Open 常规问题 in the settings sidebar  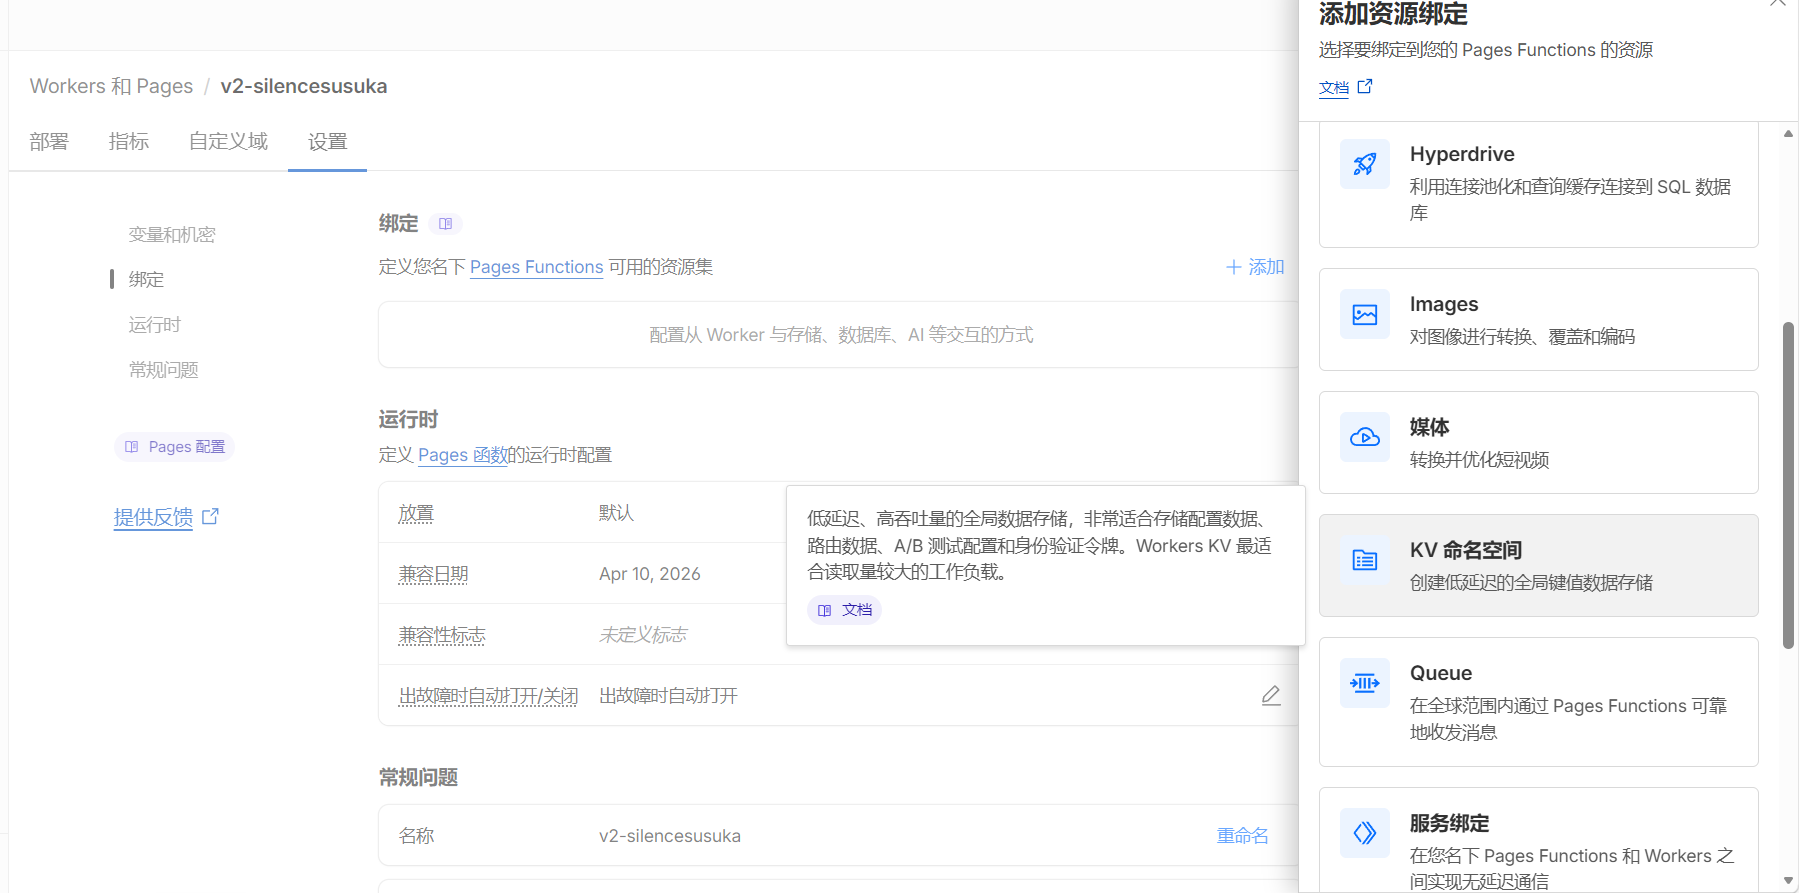(163, 370)
